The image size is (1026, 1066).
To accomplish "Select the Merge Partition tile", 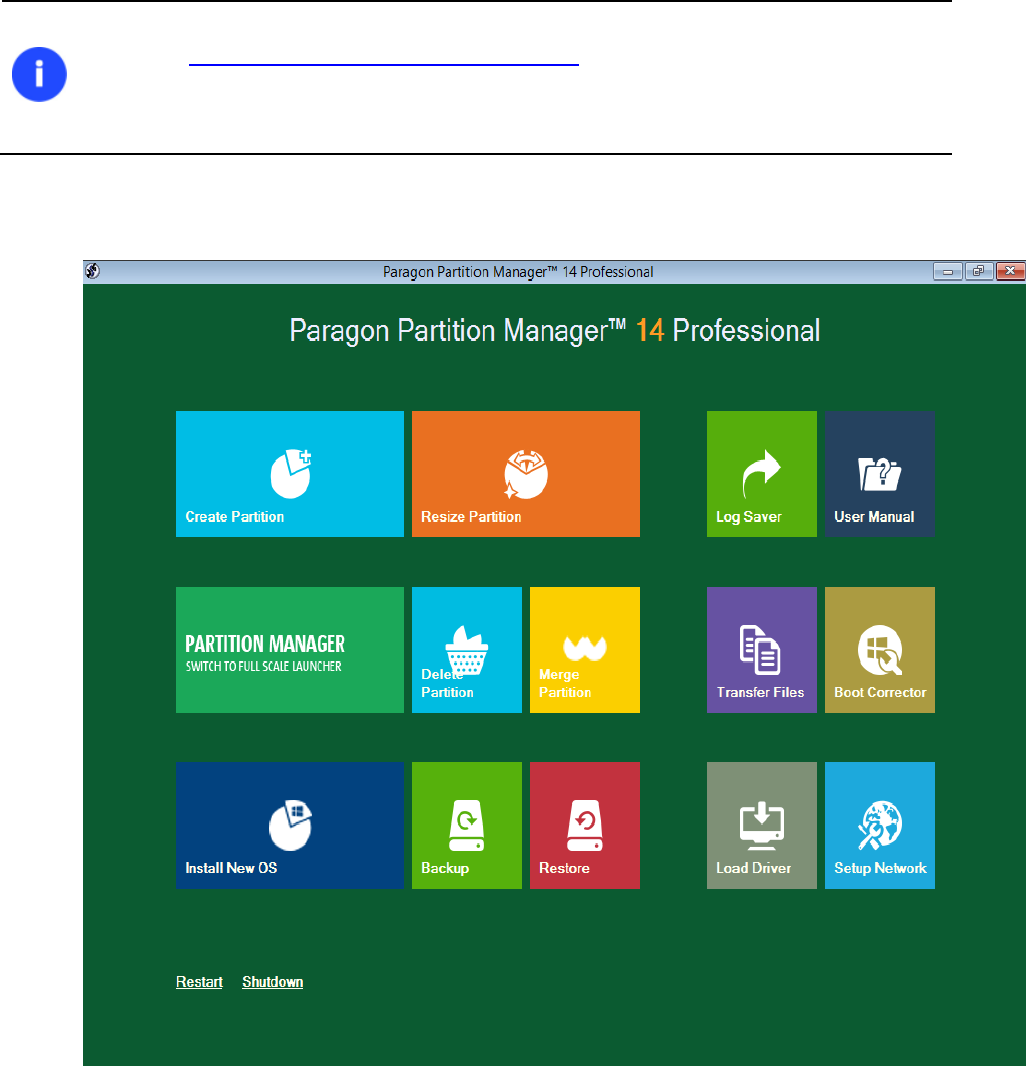I will 585,650.
